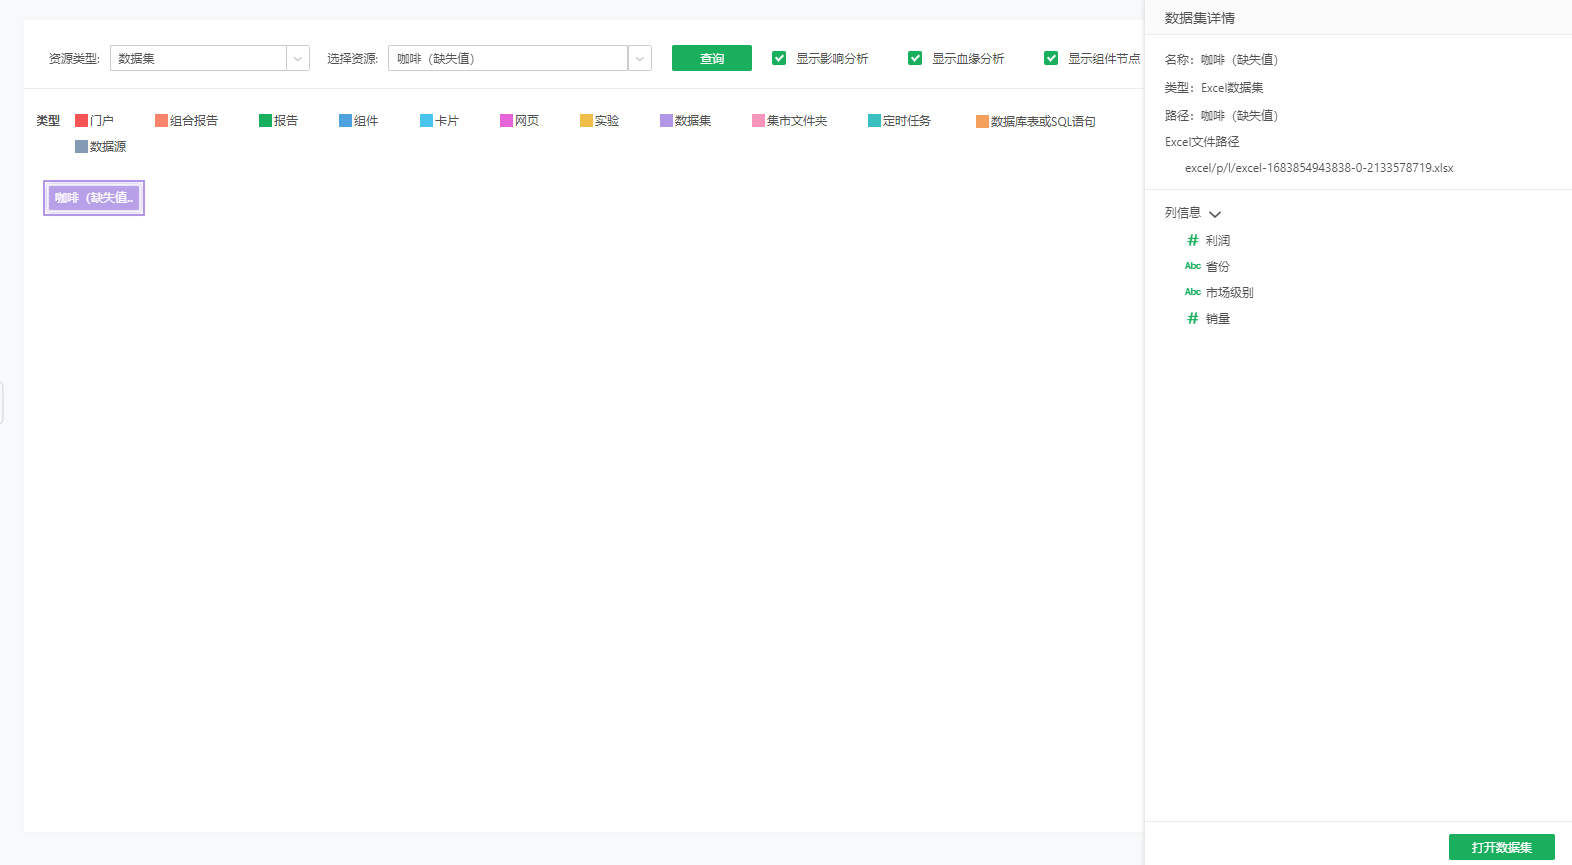
Task: Collapse the 列信息 section chevron
Action: point(1215,214)
